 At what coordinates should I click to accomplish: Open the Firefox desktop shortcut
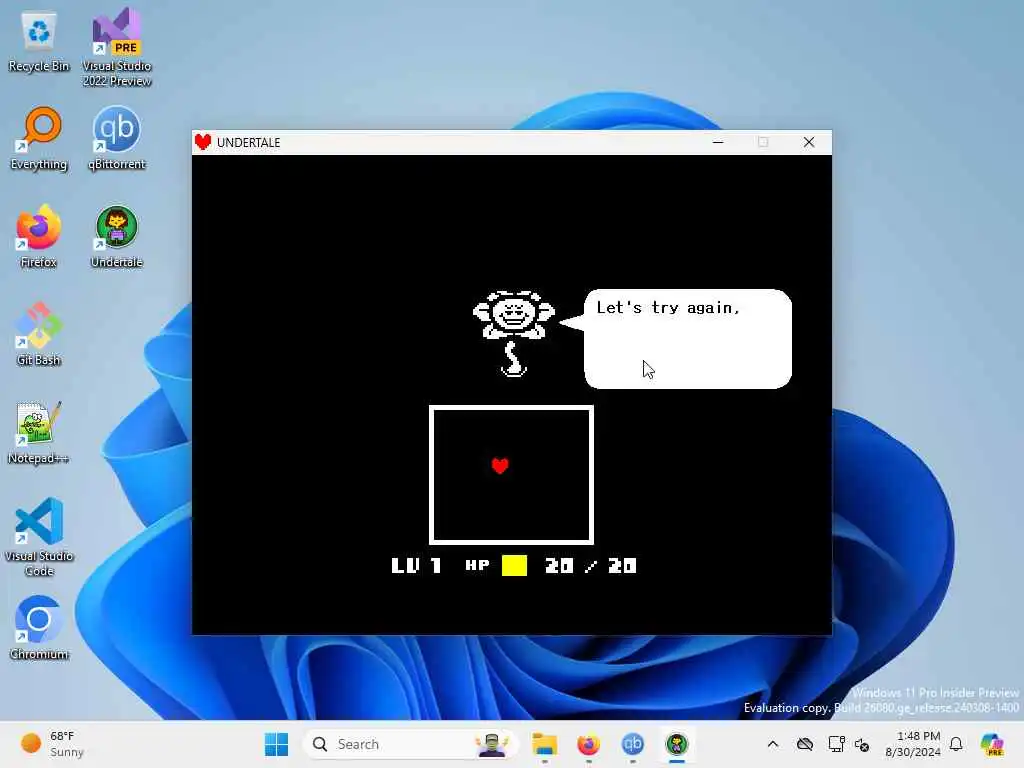coord(39,236)
